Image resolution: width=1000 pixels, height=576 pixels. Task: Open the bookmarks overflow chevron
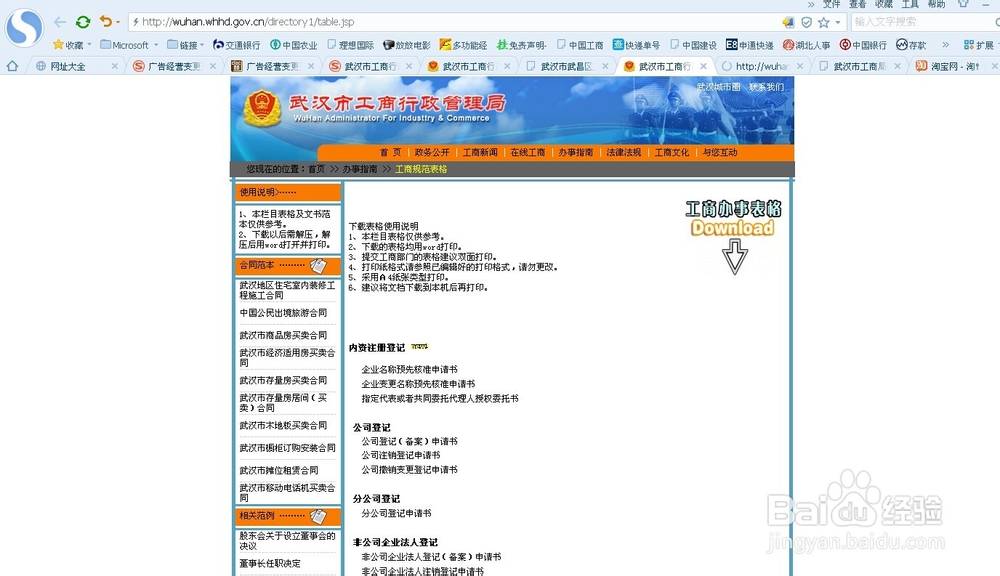point(946,44)
